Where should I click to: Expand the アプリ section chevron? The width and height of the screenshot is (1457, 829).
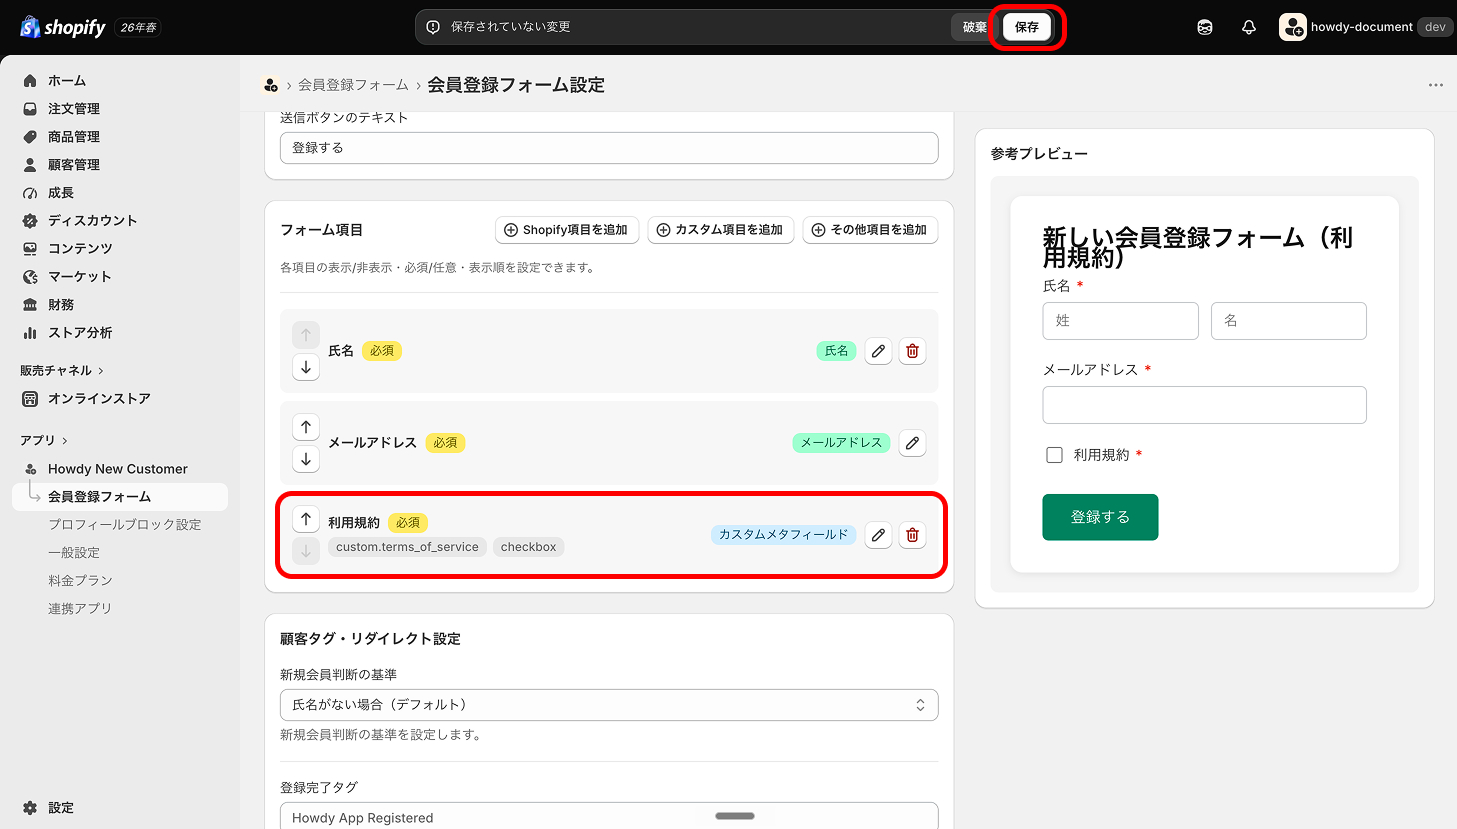[x=65, y=441]
